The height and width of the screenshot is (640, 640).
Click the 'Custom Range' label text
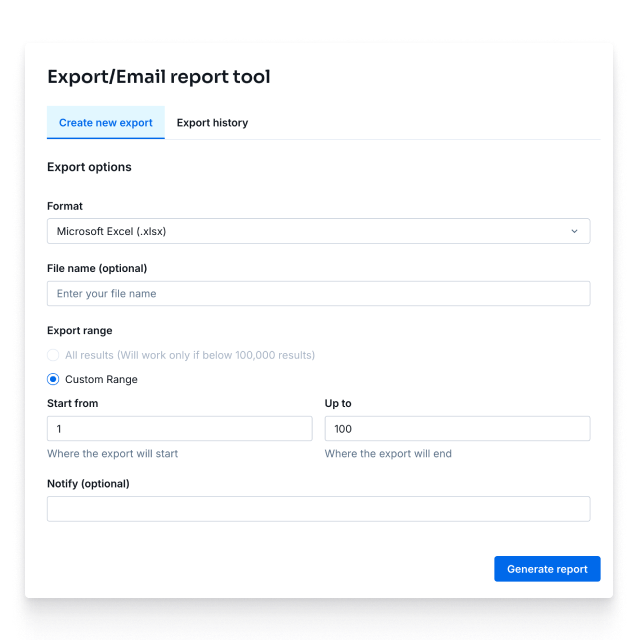pos(101,380)
